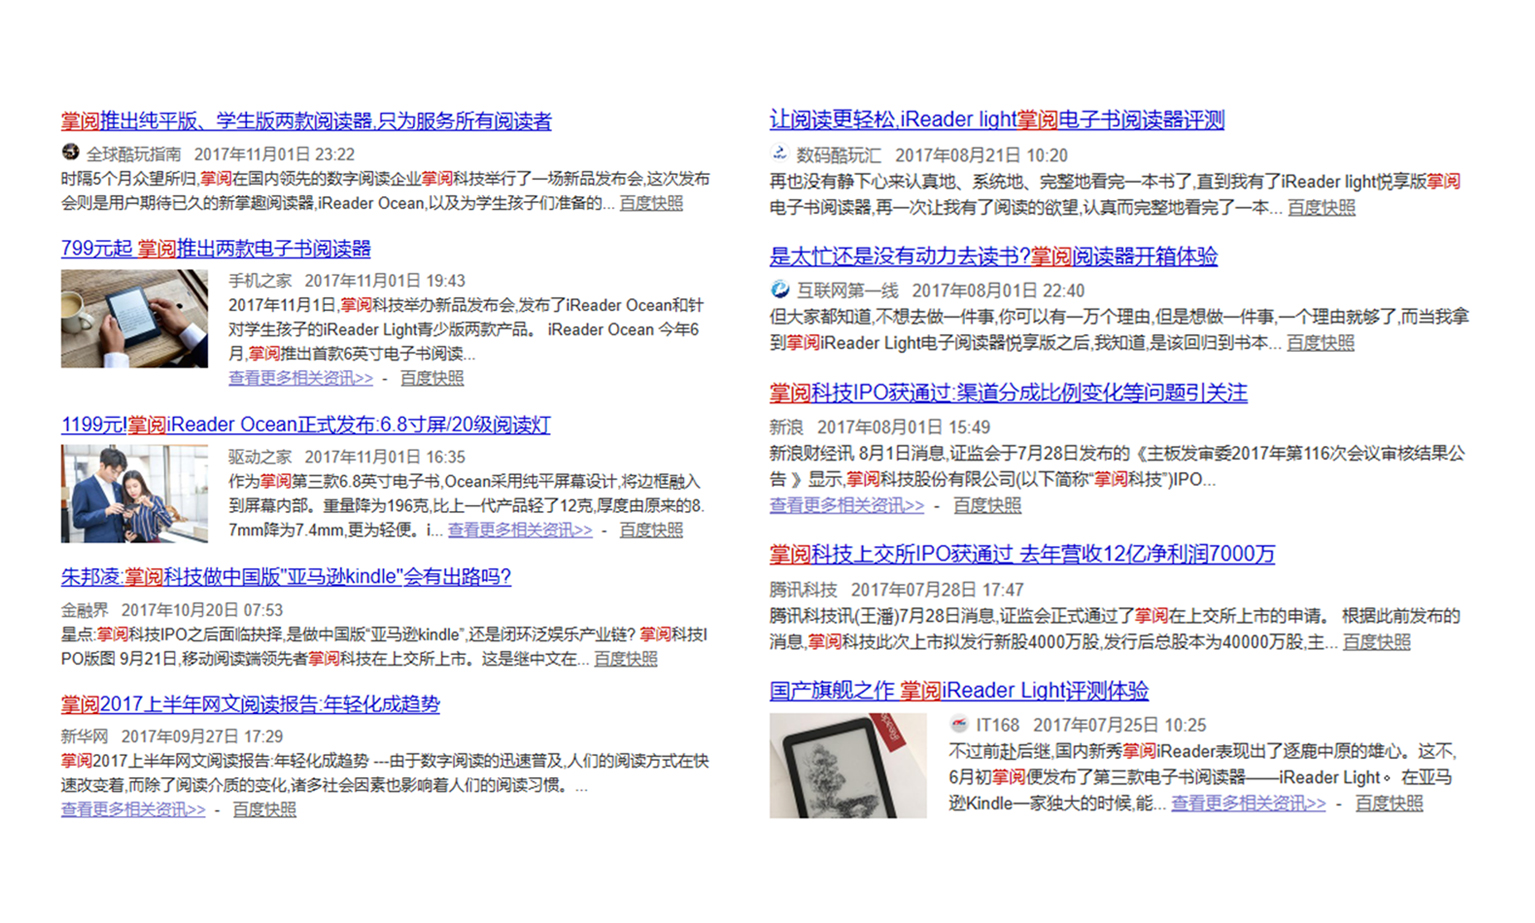Image resolution: width=1535 pixels, height=923 pixels.
Task: Click 查看更多相关资讯 under 手机之家 result
Action: 301,378
